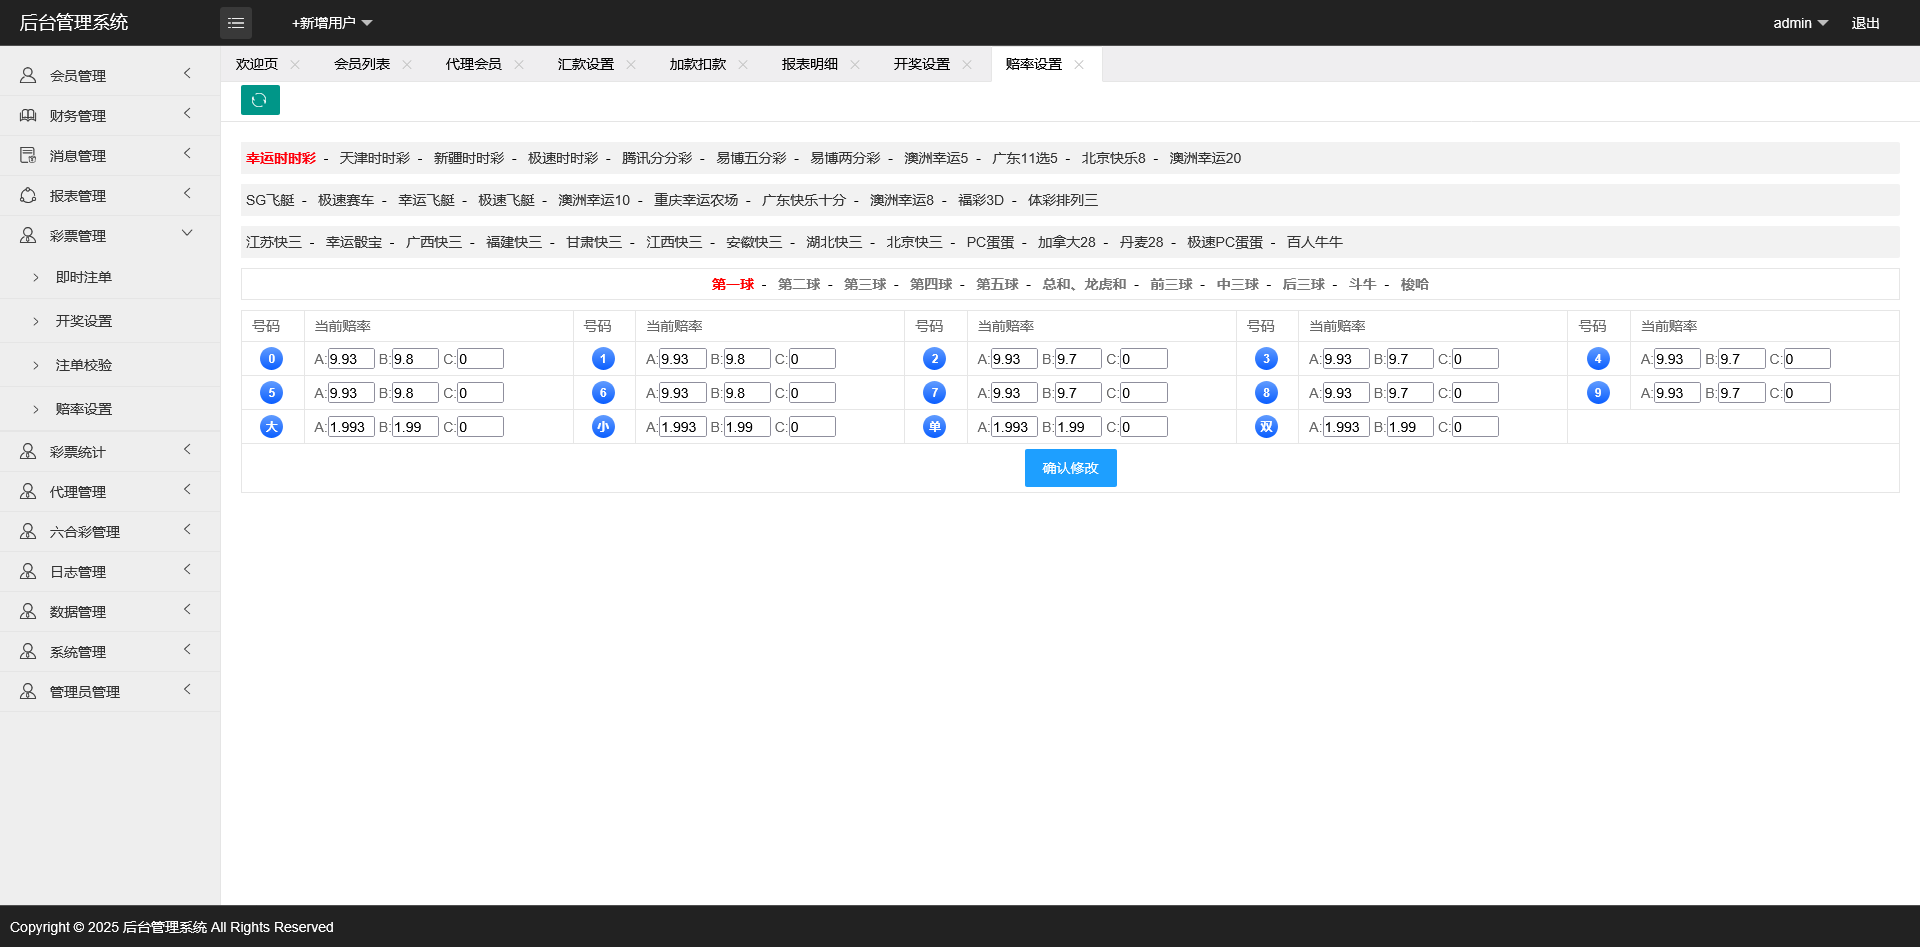This screenshot has width=1920, height=947.
Task: Open the 即时注单 submenu item
Action: click(84, 277)
